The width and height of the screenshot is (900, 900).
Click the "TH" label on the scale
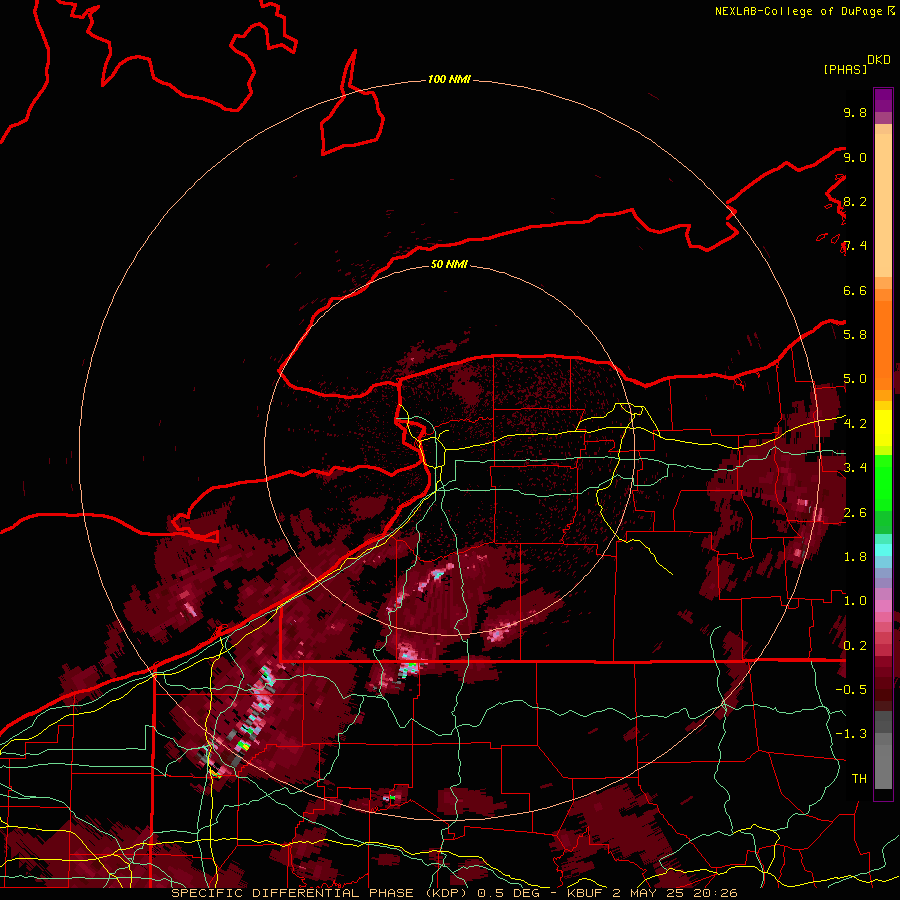coord(859,778)
